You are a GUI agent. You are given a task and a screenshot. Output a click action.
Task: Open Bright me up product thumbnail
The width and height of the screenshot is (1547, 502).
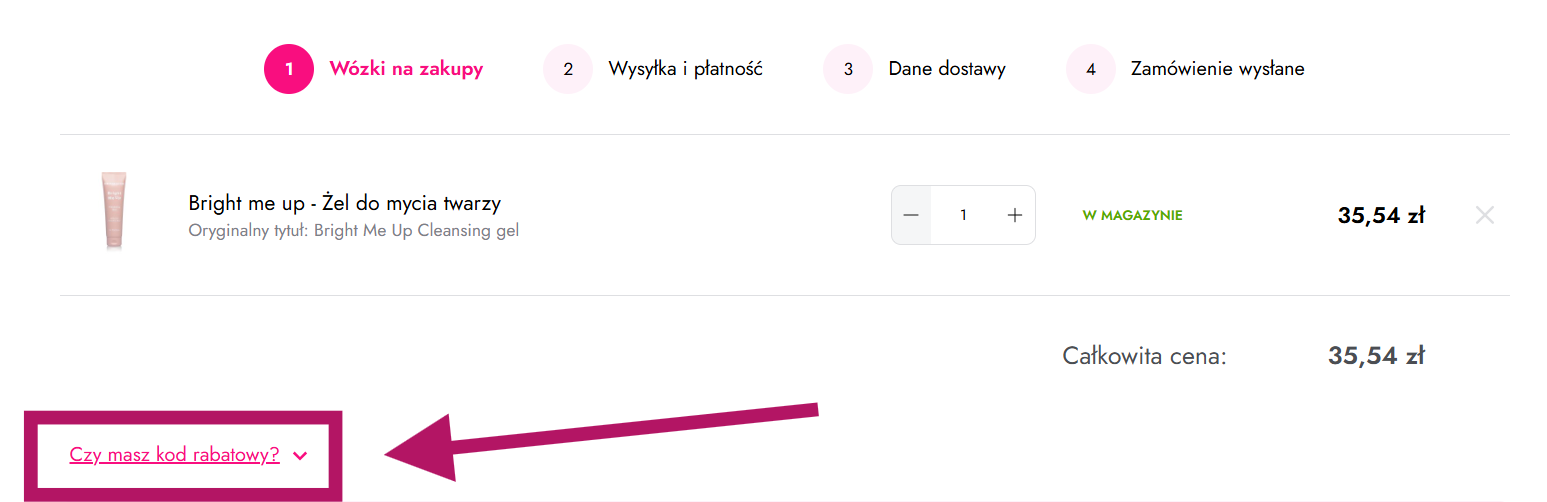(114, 210)
